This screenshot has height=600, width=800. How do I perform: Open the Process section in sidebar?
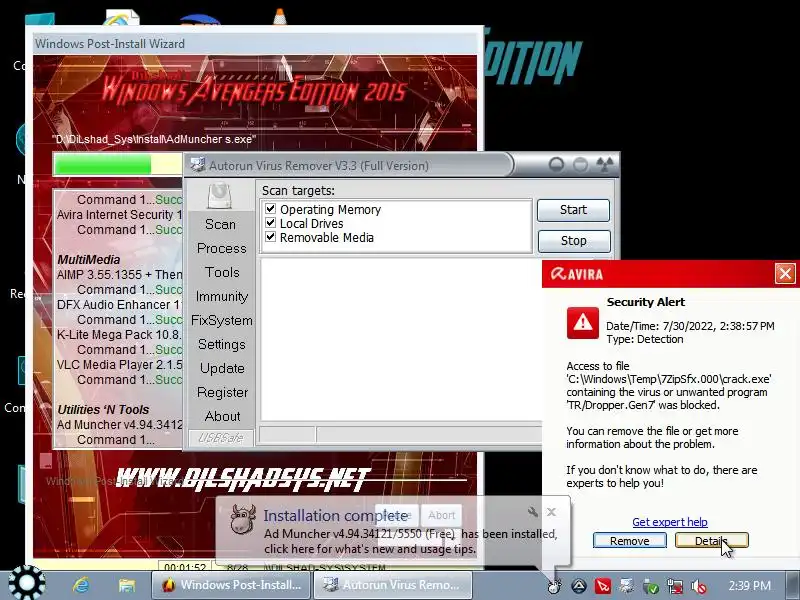tap(221, 248)
